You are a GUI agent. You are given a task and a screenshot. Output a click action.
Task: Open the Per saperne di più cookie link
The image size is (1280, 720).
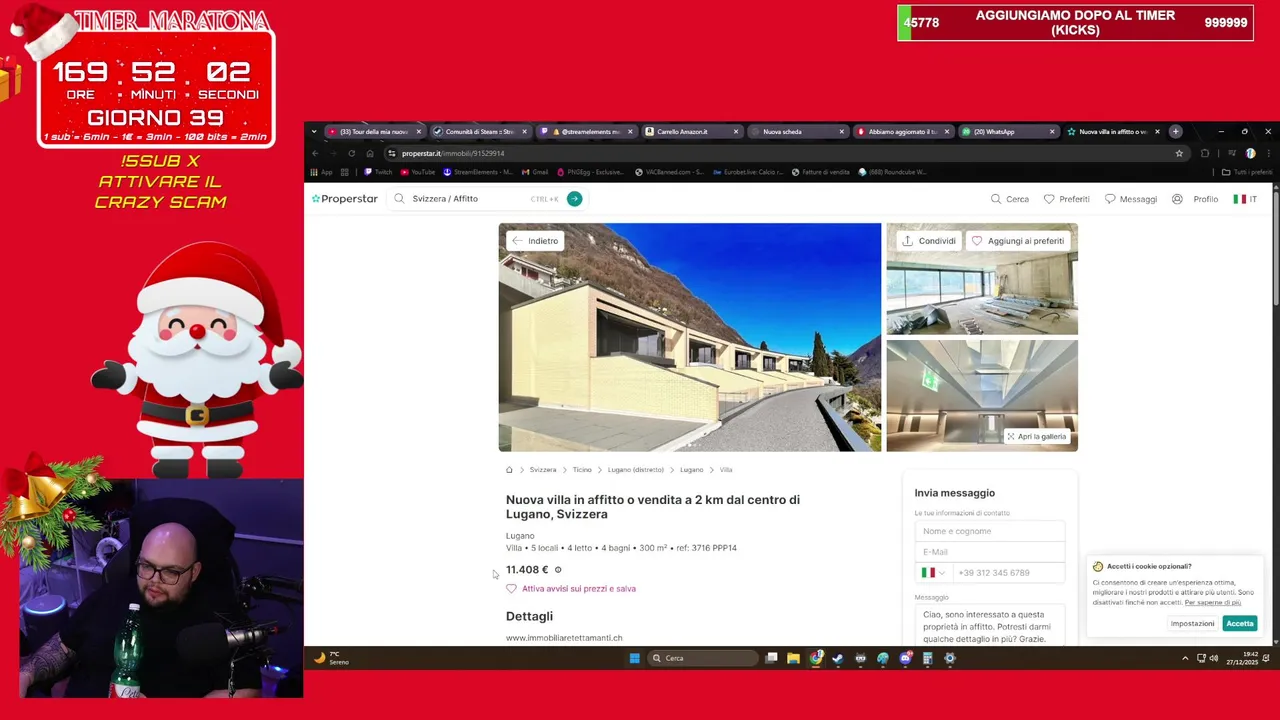[1213, 603]
